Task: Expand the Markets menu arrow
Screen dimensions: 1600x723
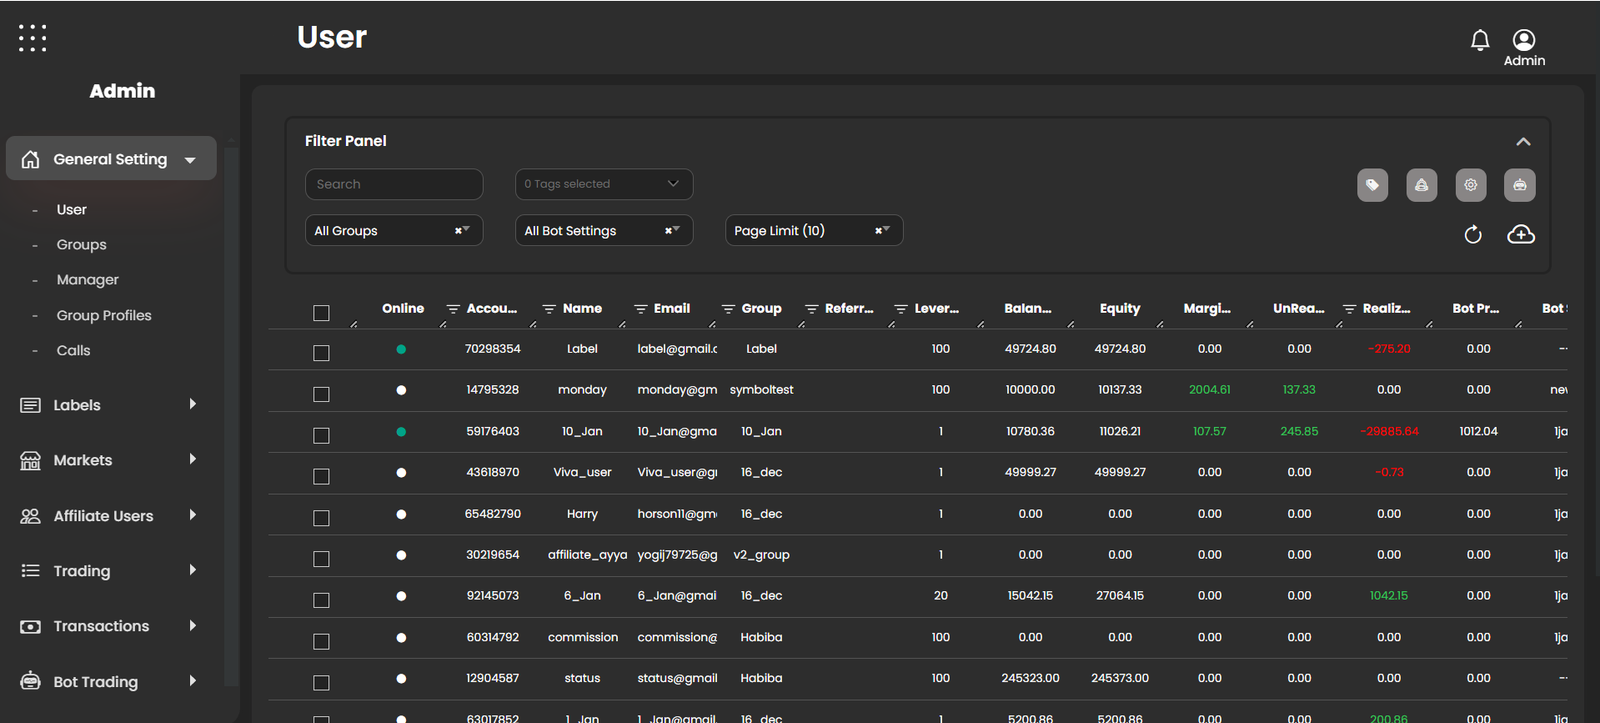Action: (x=193, y=459)
